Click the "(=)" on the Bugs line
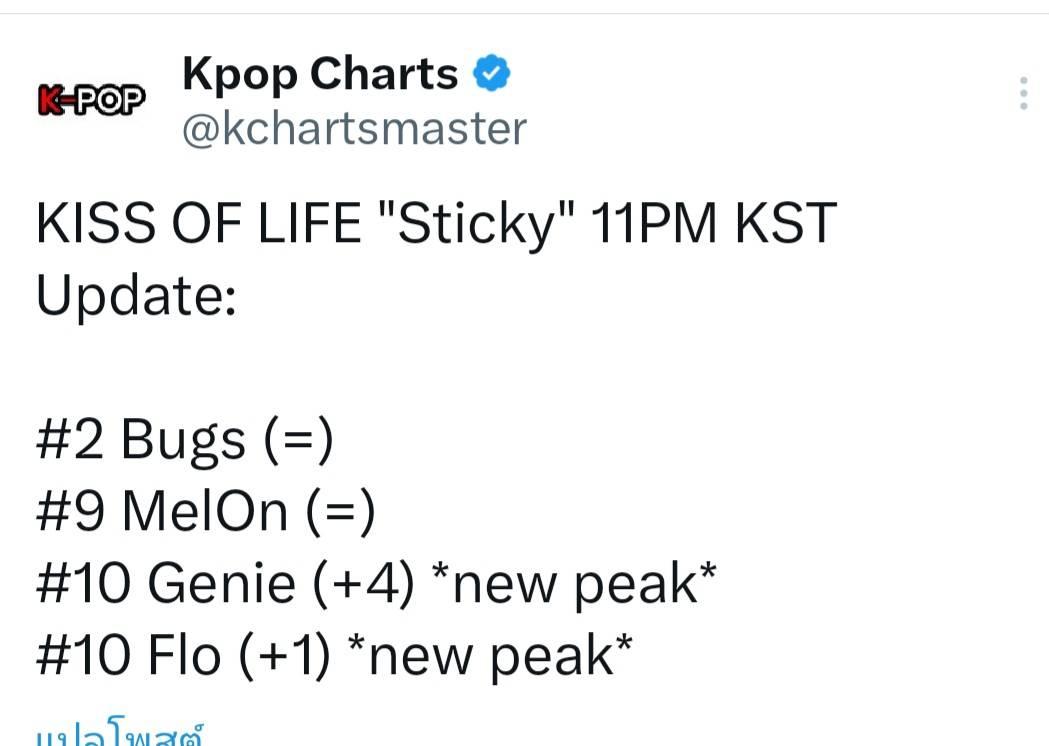1049x746 pixels. [298, 441]
